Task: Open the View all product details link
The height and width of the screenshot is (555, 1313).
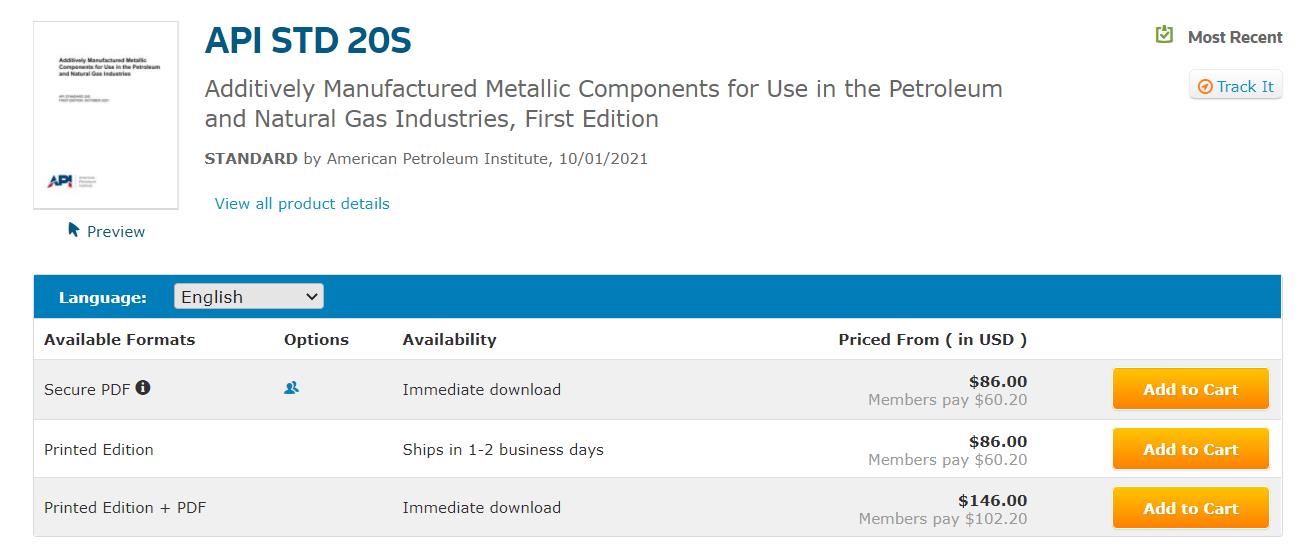Action: [302, 204]
